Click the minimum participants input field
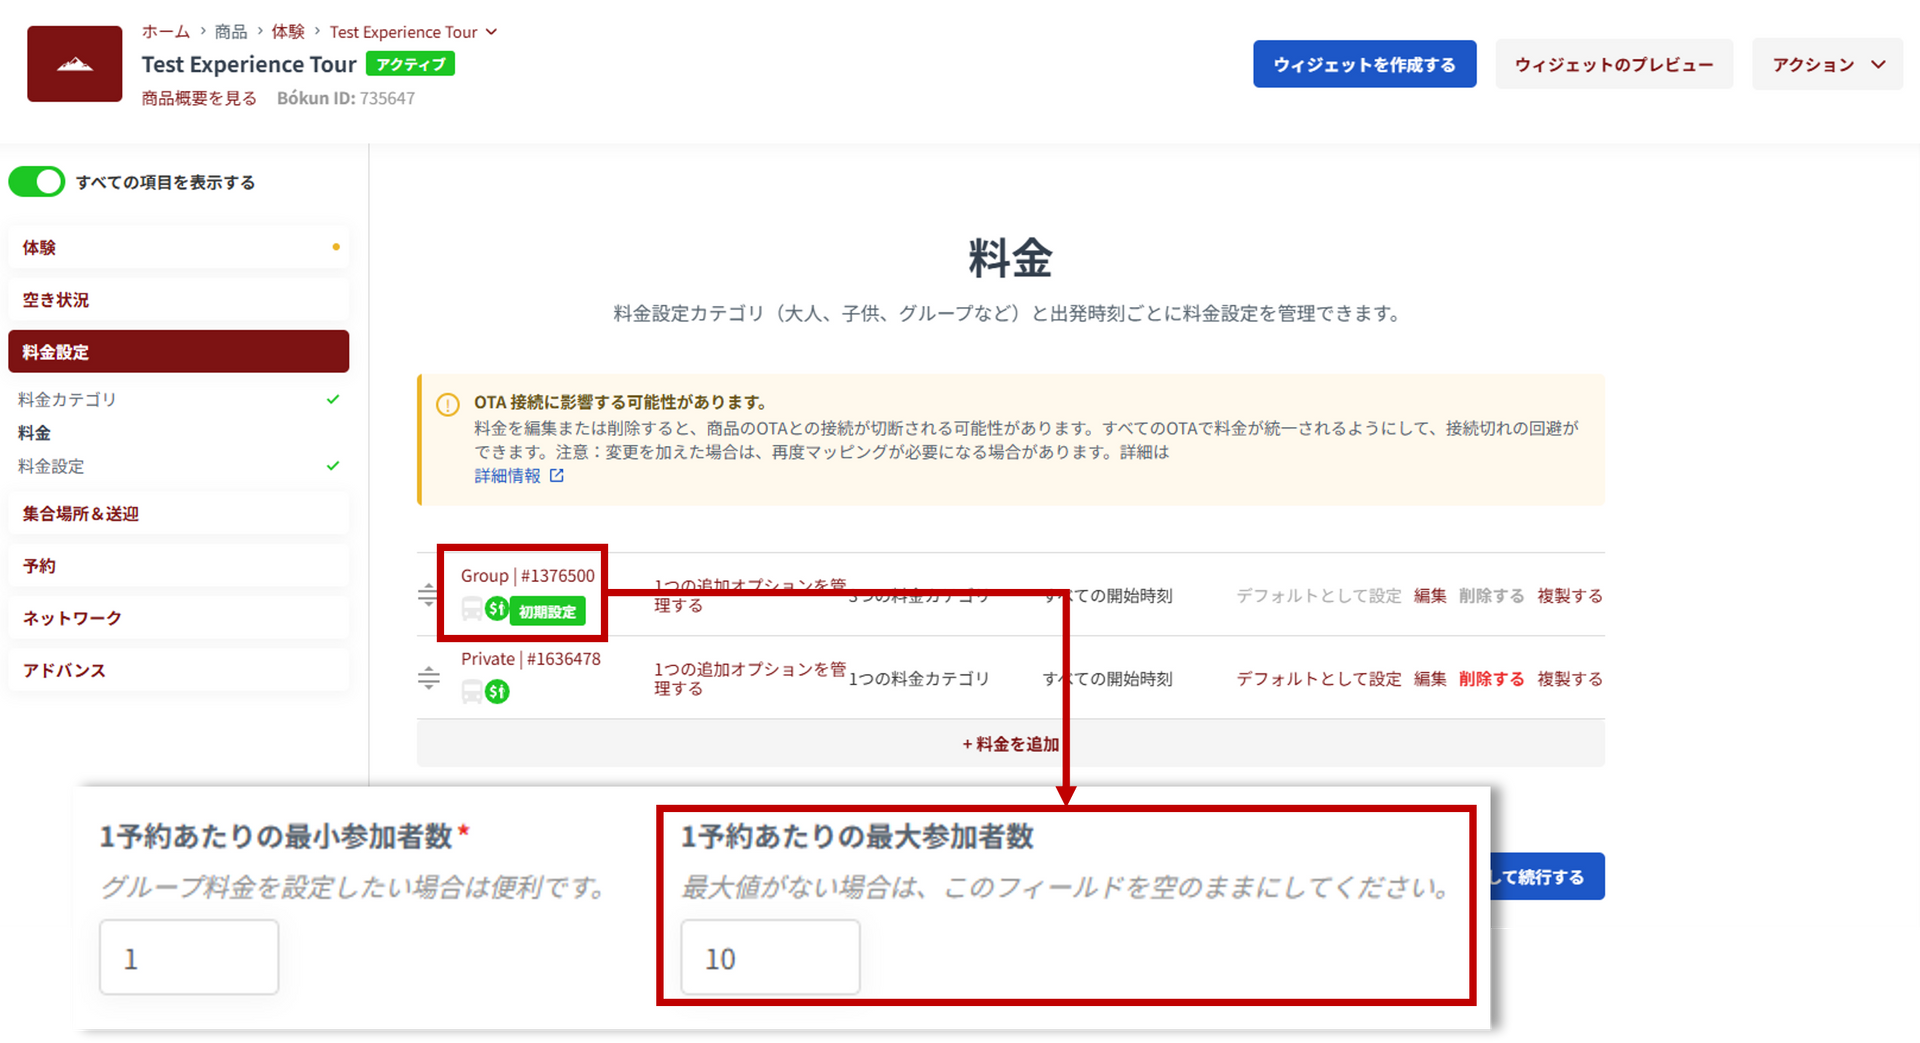 (189, 958)
